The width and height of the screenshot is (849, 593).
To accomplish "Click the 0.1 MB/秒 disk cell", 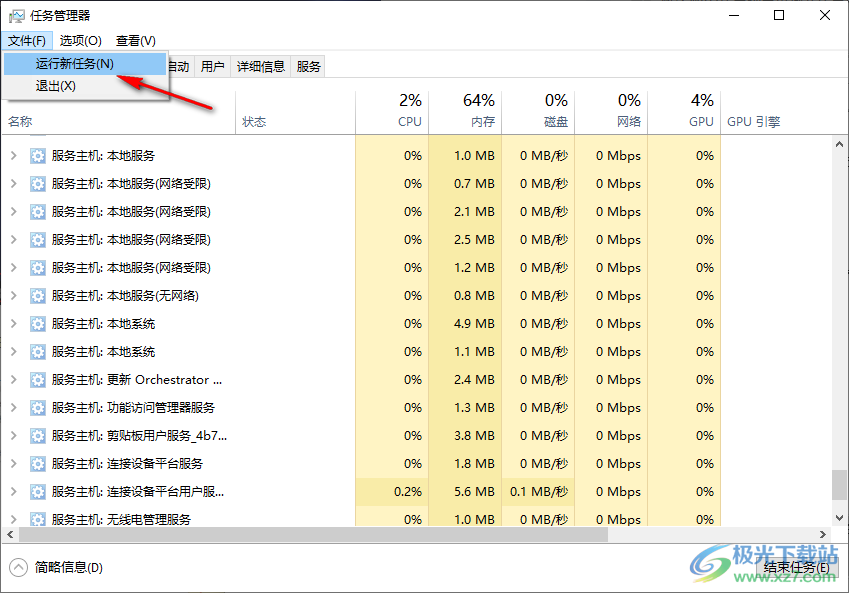I will pyautogui.click(x=538, y=492).
